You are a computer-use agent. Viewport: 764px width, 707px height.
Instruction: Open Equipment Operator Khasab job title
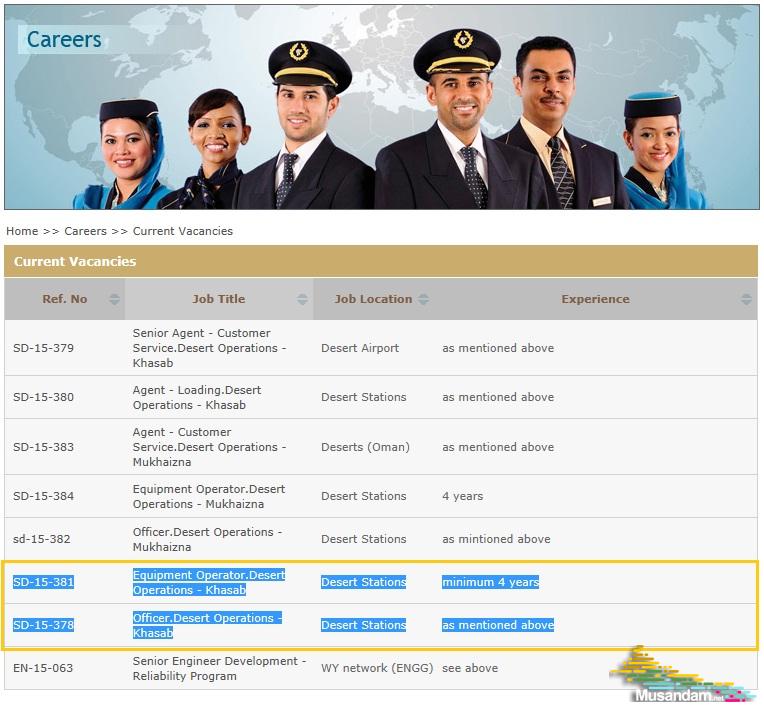pos(209,582)
